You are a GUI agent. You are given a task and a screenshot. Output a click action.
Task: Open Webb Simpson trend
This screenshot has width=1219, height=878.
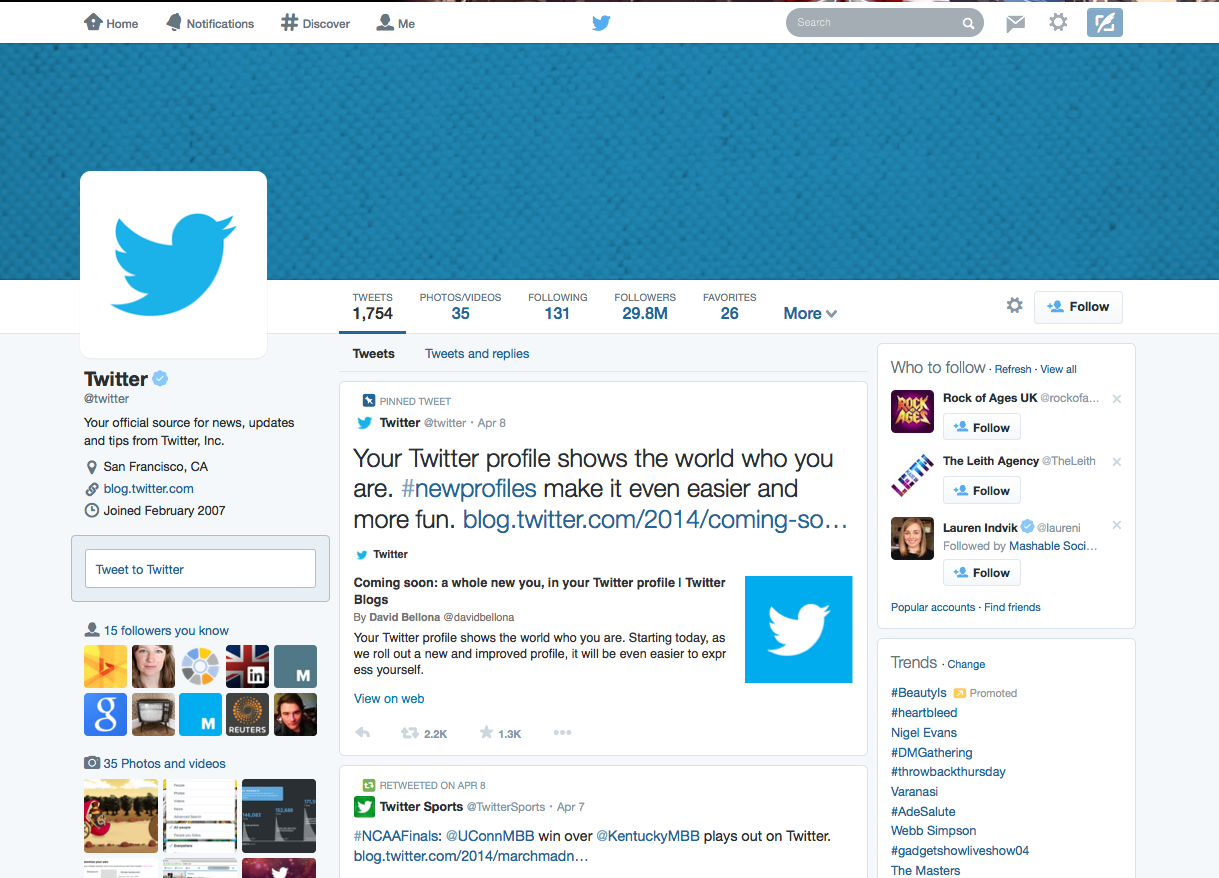point(933,831)
